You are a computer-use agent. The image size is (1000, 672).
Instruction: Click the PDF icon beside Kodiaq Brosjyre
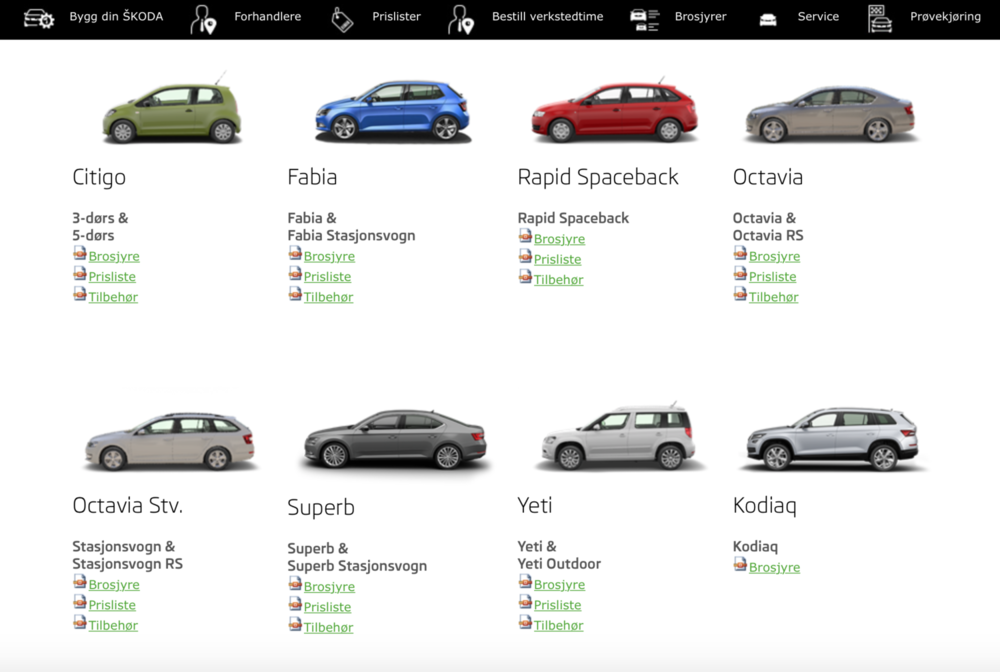click(x=740, y=564)
